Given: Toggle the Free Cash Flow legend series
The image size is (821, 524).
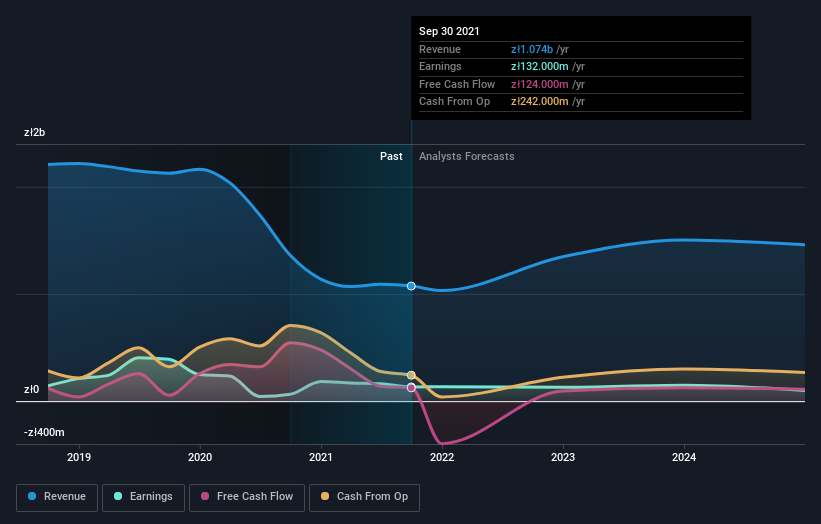Looking at the screenshot, I should [247, 497].
